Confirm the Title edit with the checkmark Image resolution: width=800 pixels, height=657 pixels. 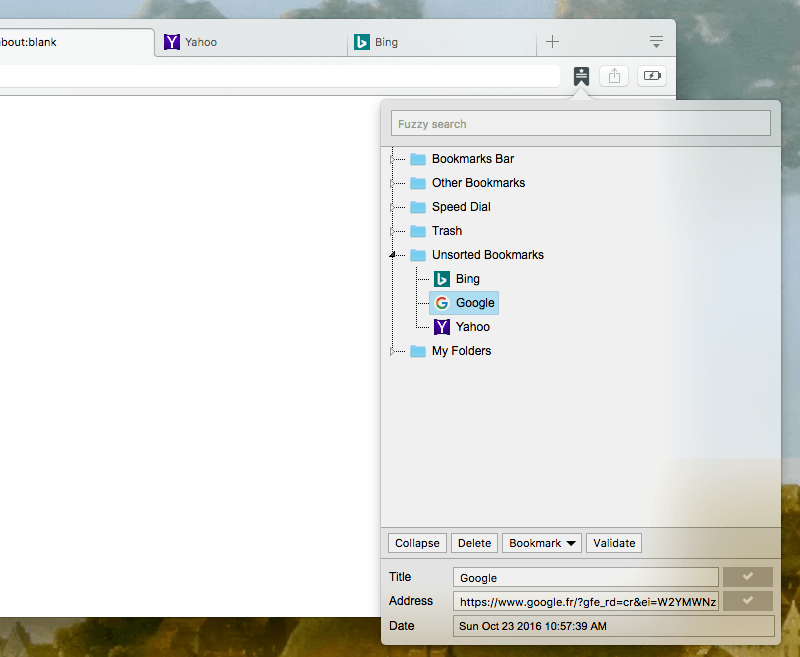coord(748,577)
